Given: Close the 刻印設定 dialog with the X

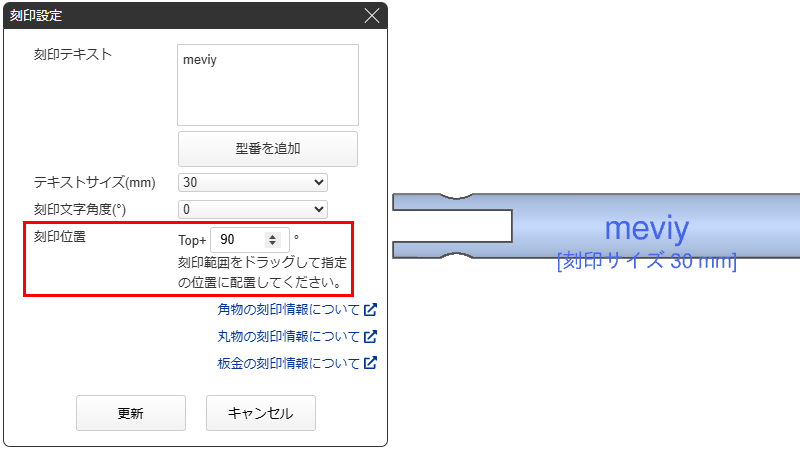Looking at the screenshot, I should point(372,16).
